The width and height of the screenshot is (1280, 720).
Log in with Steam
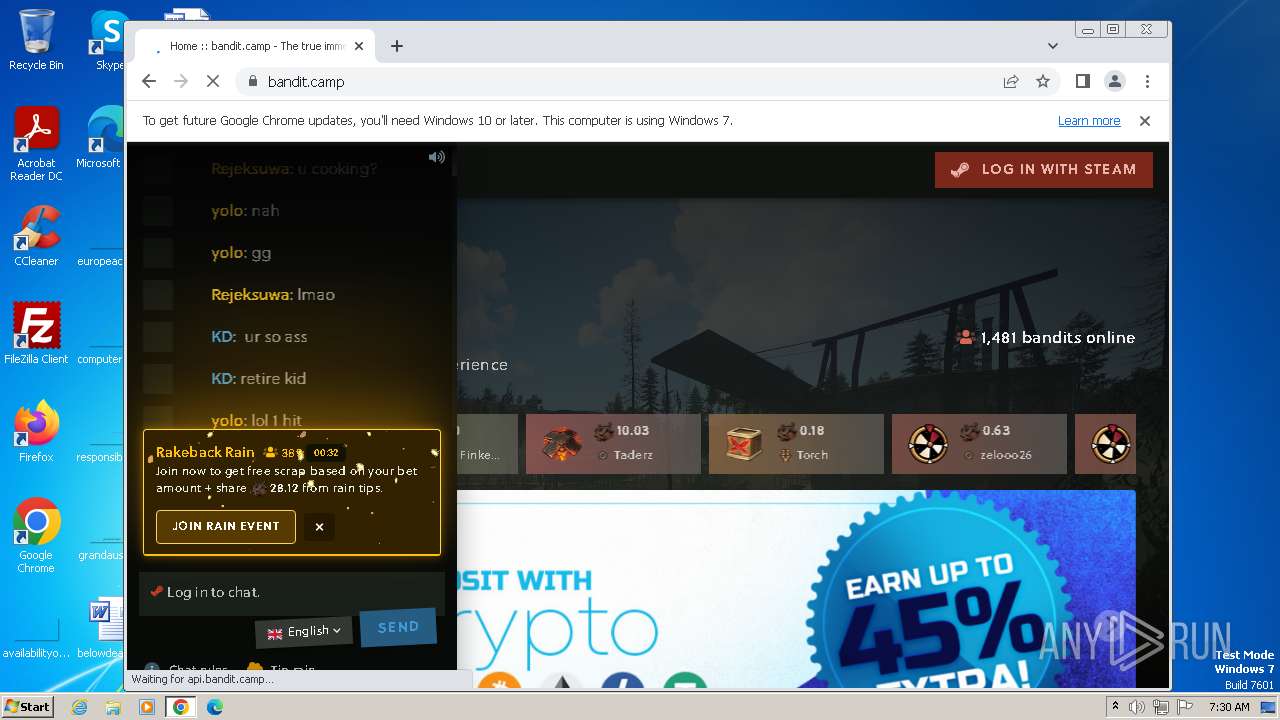(x=1043, y=170)
